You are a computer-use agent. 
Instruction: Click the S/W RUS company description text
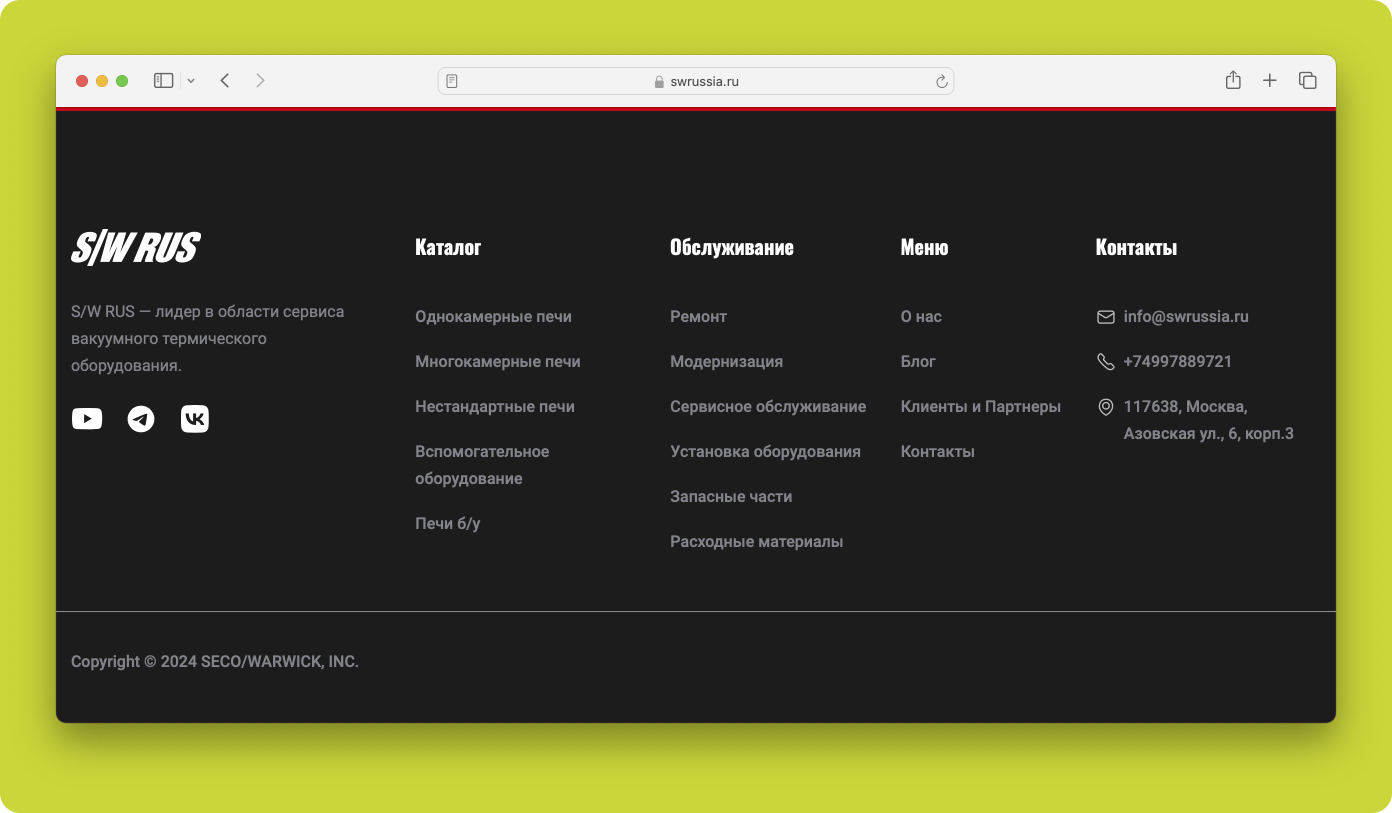[x=208, y=339]
